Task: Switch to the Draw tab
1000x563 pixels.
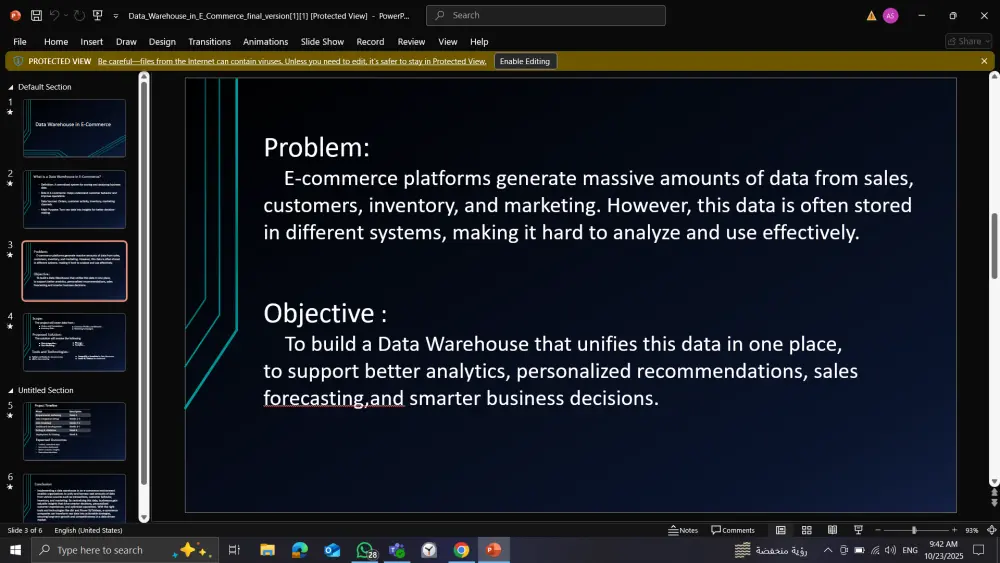Action: coord(126,41)
